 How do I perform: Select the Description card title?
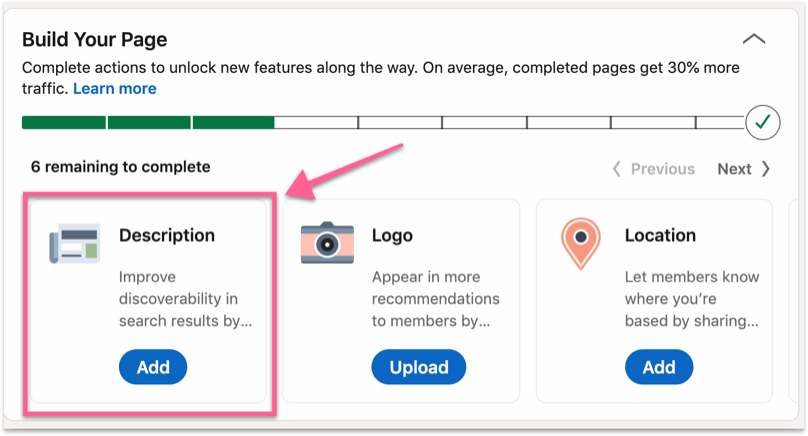[167, 236]
